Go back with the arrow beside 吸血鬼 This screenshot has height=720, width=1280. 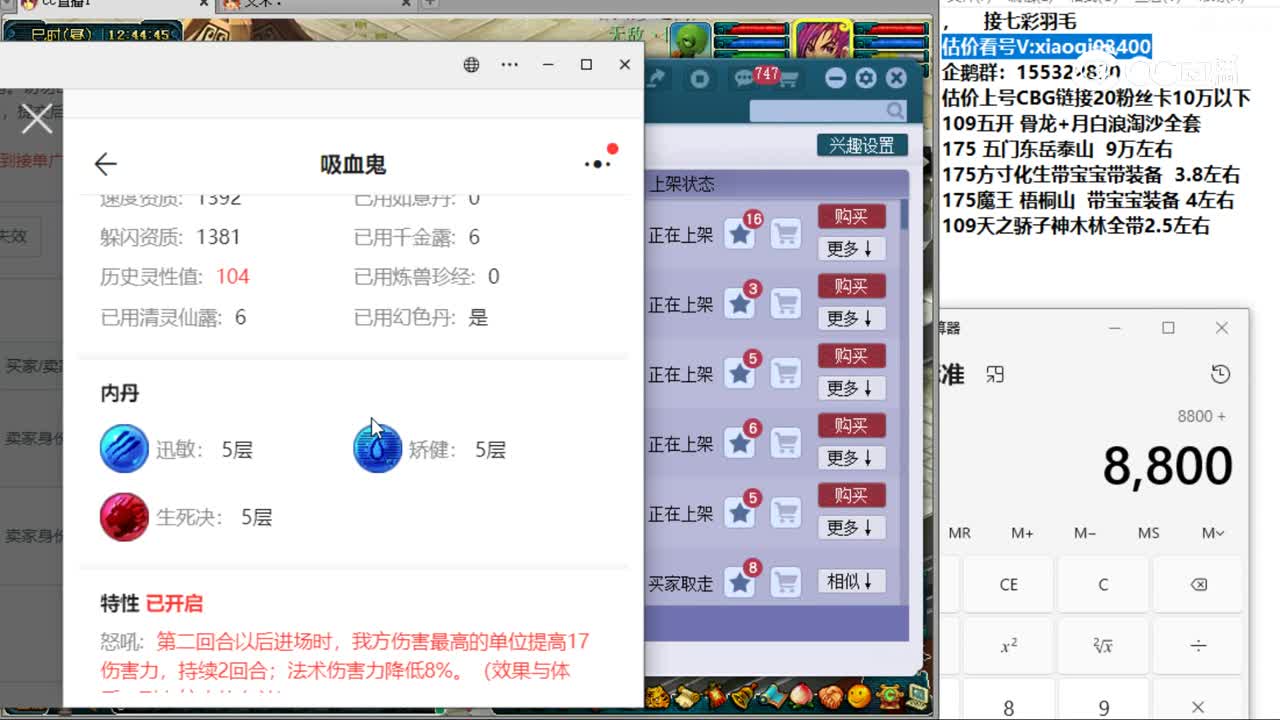click(x=105, y=164)
